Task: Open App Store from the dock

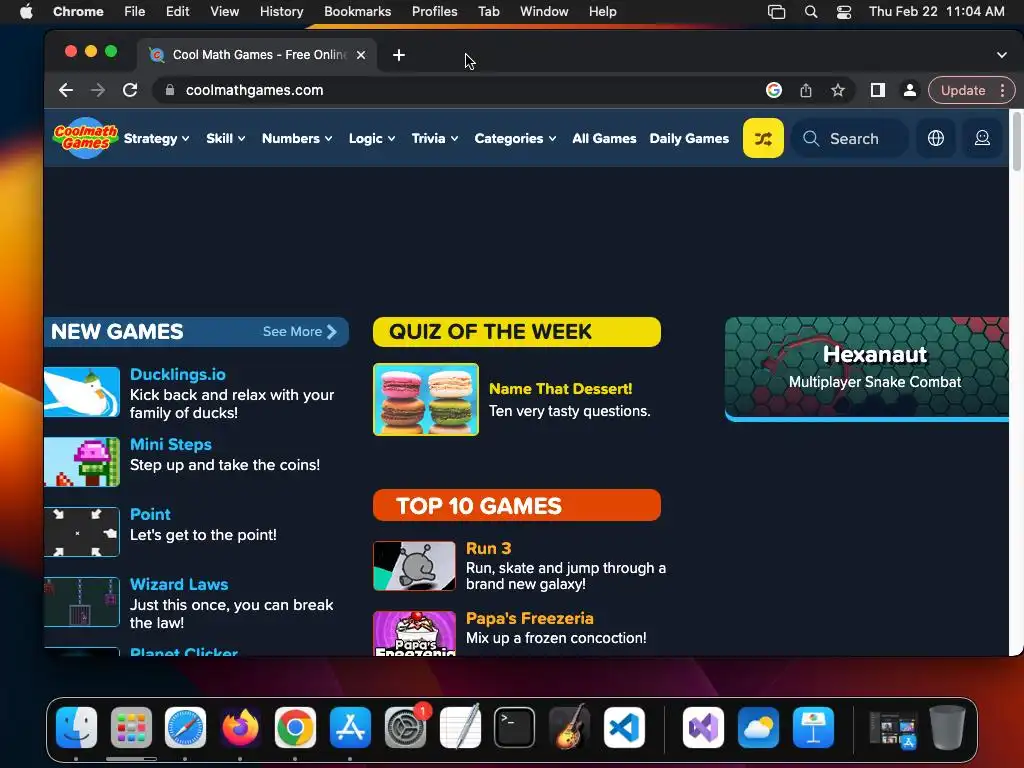Action: click(x=350, y=728)
